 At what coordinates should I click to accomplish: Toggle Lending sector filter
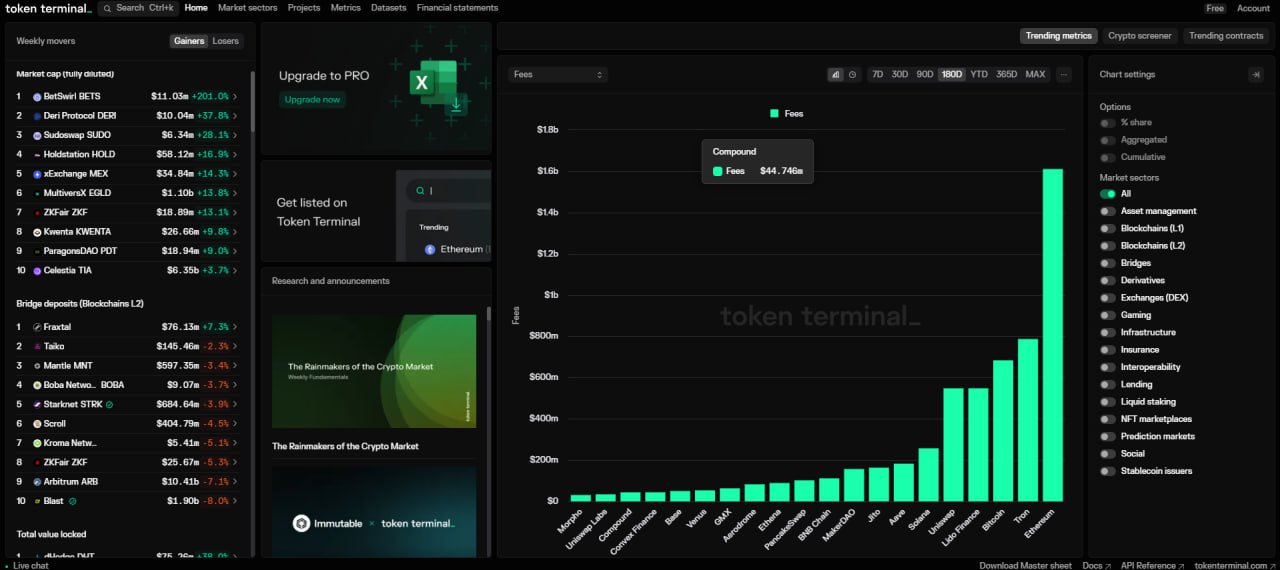click(1107, 384)
